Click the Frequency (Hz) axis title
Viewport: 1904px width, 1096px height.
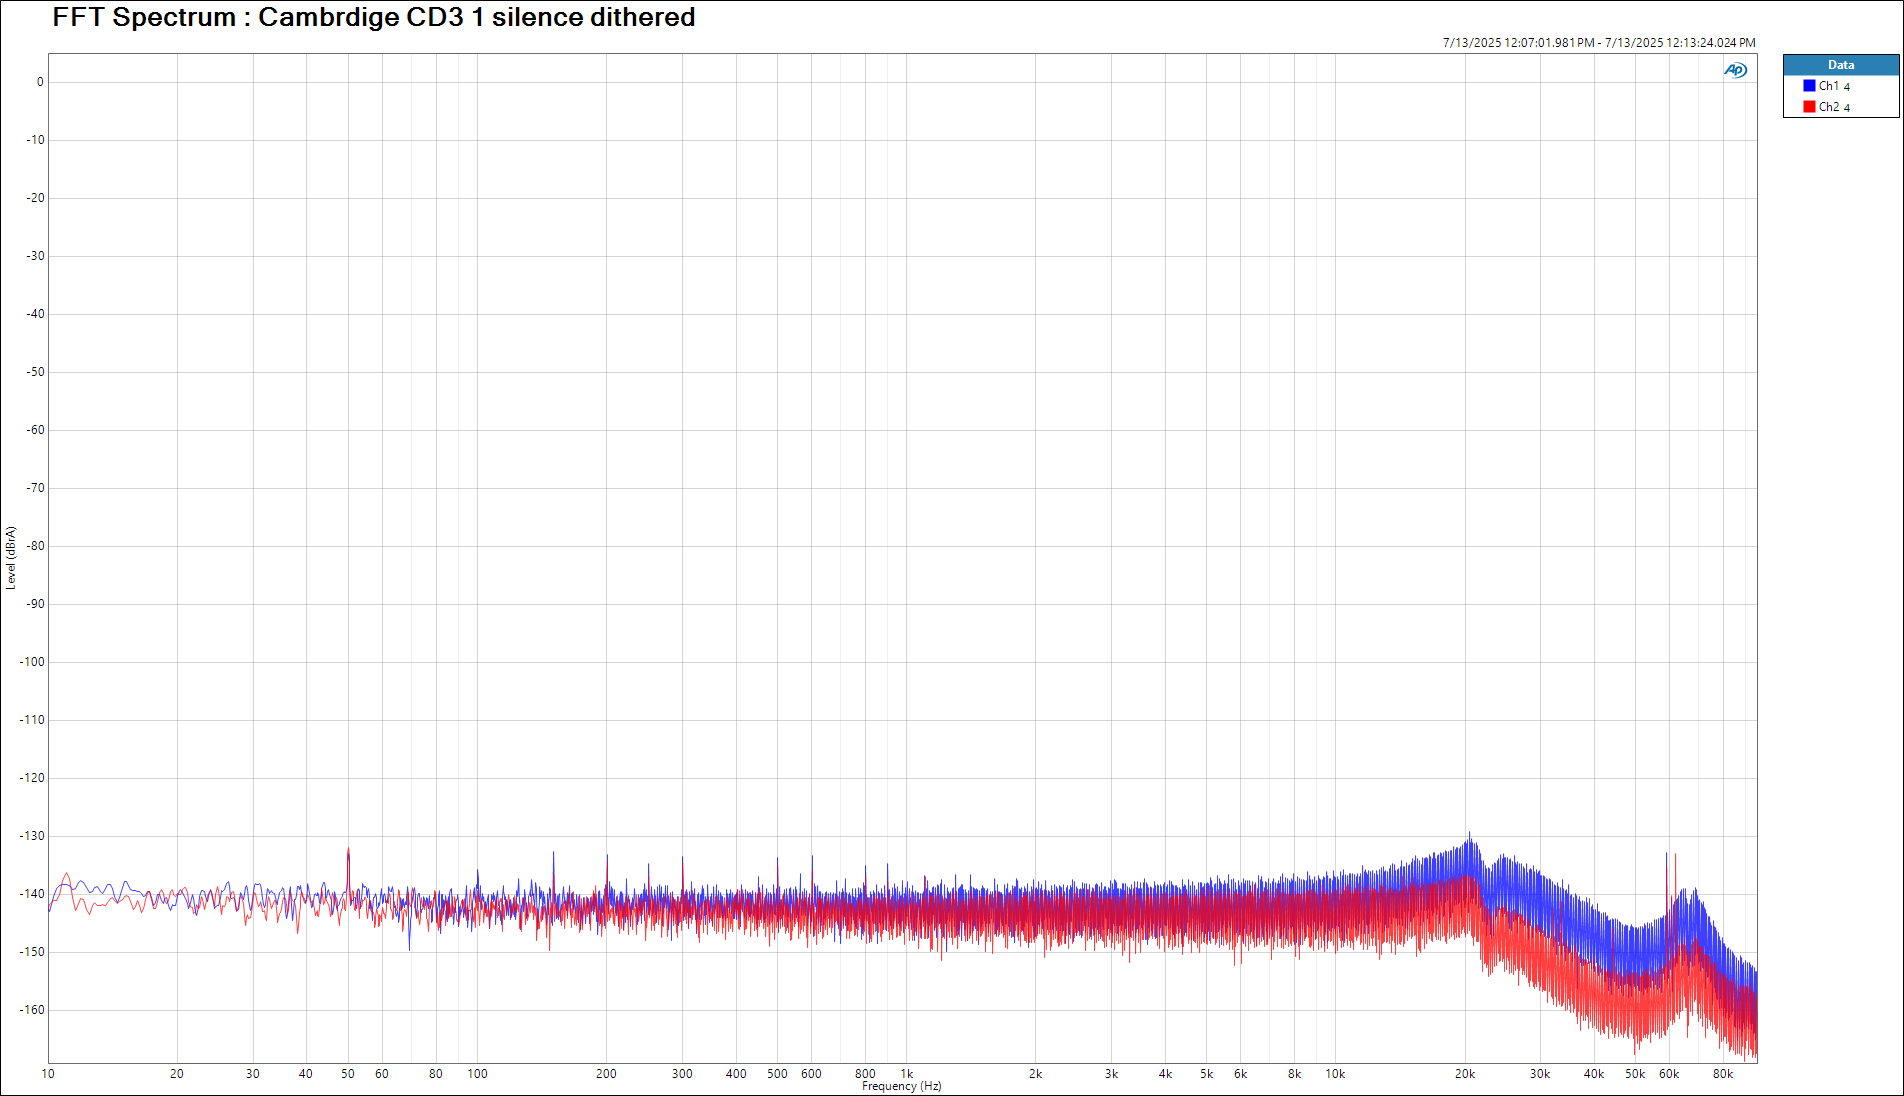pyautogui.click(x=901, y=1086)
